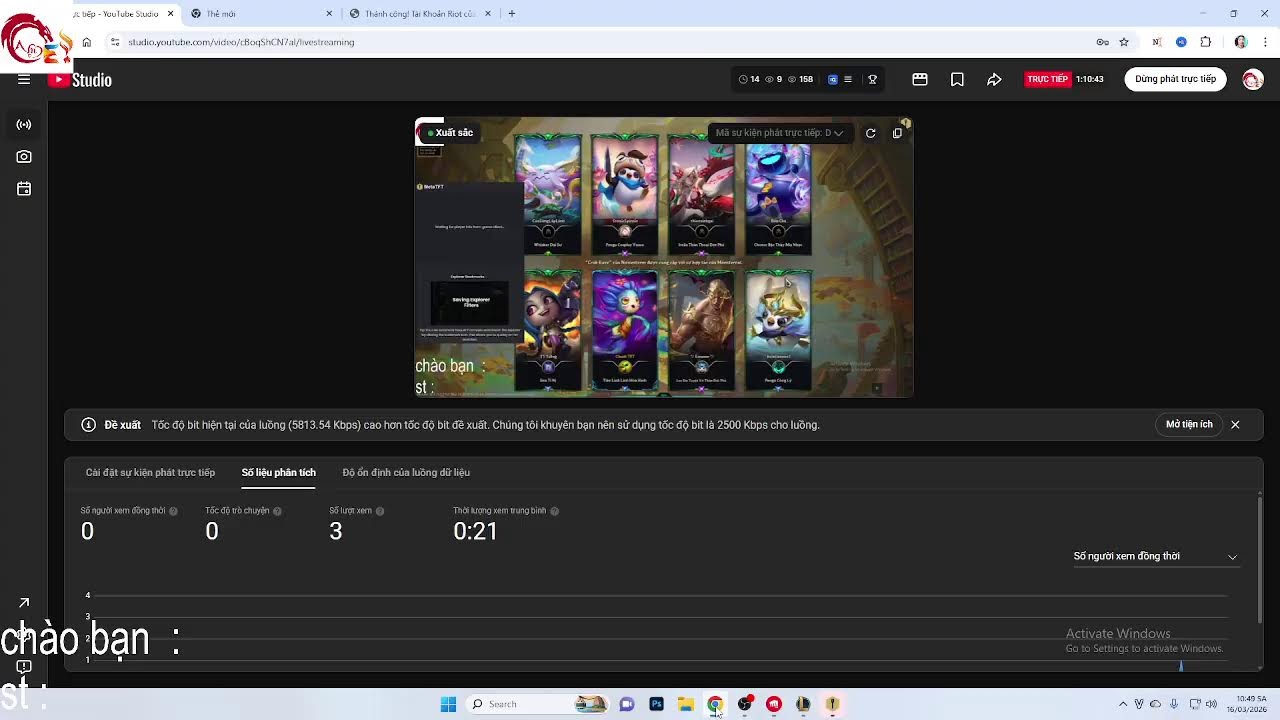This screenshot has width=1280, height=720.
Task: Open the pop-out arrow icon in left sidebar
Action: pos(24,603)
